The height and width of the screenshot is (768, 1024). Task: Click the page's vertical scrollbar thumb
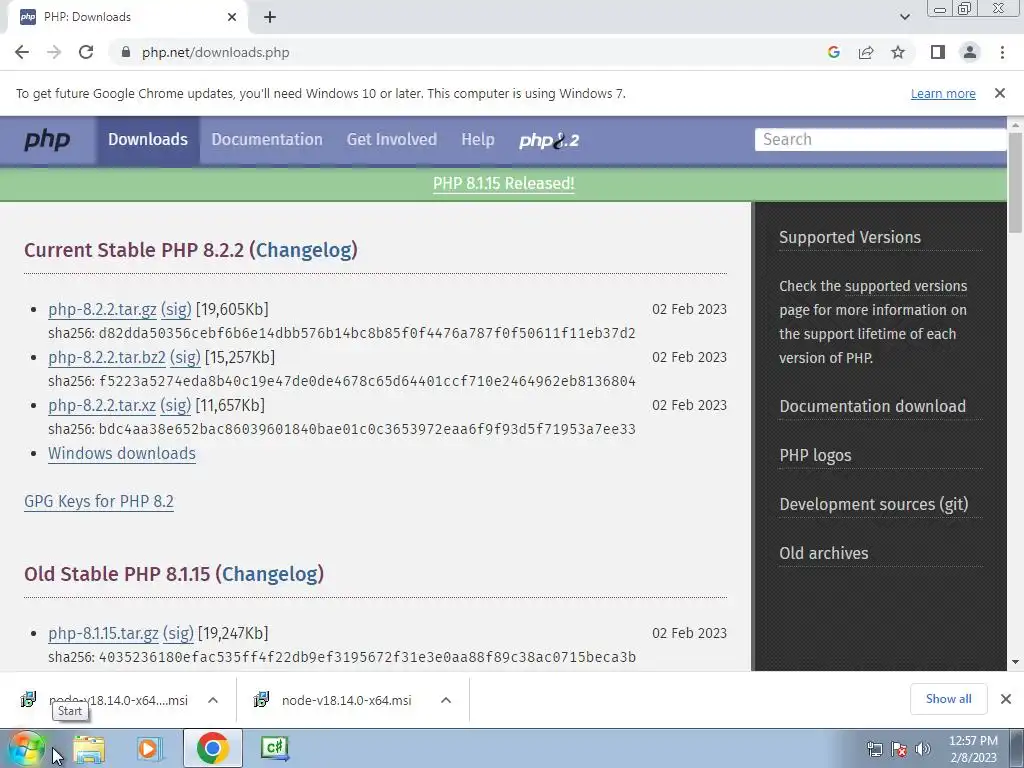[x=1015, y=182]
